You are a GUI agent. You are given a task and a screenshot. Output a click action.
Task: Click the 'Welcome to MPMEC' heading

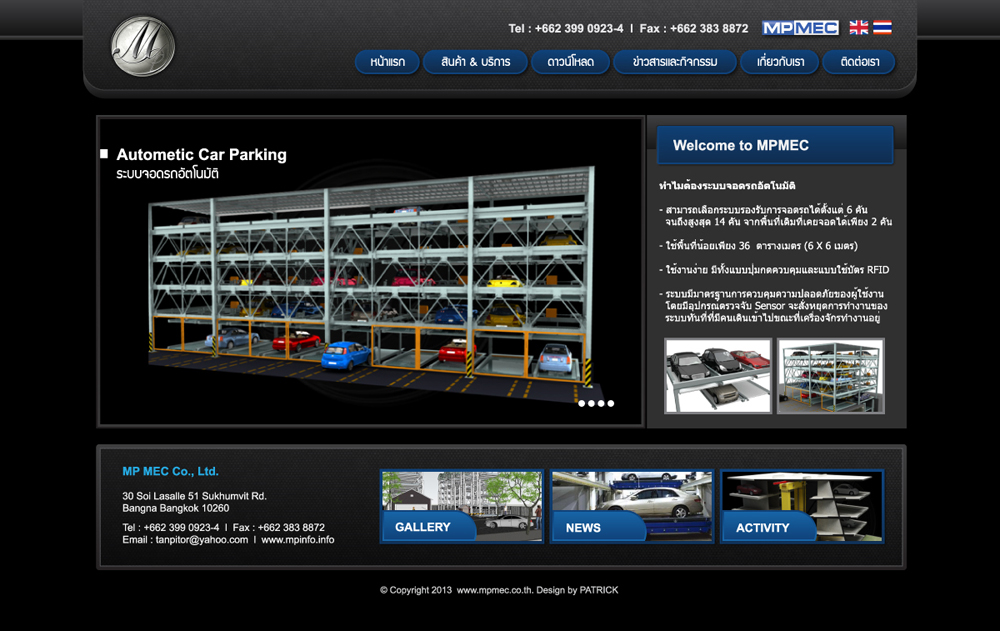click(x=740, y=145)
